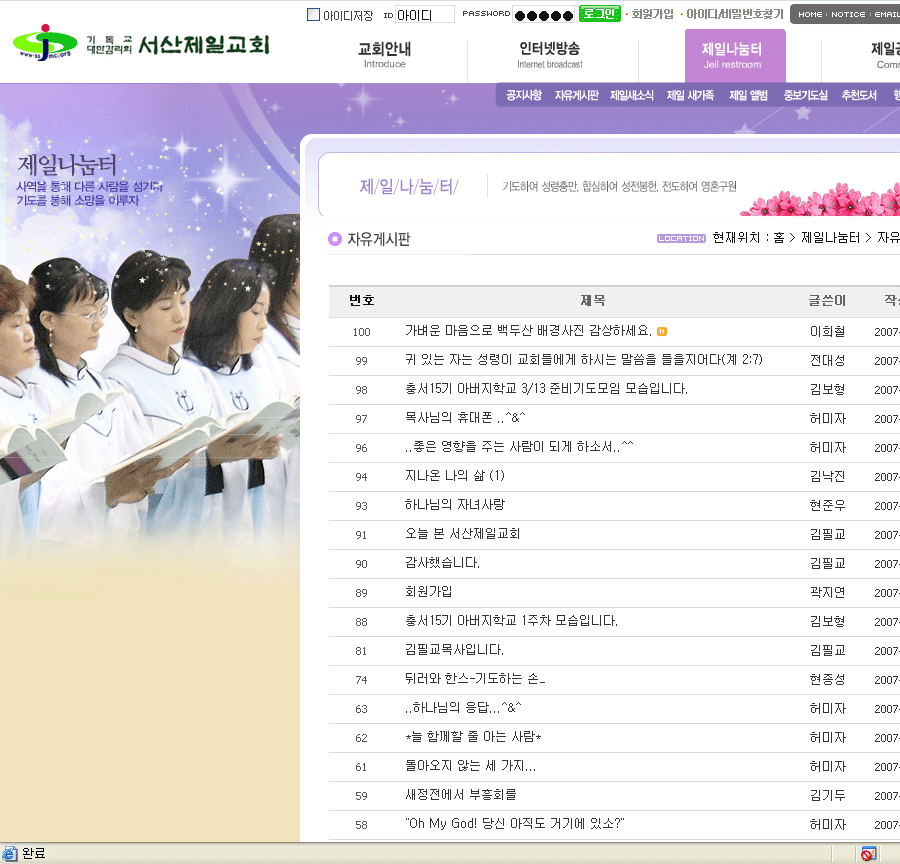Open post '귀 있는 자는 성령이 교회들에게...'
Image resolution: width=900 pixels, height=864 pixels.
coord(584,360)
